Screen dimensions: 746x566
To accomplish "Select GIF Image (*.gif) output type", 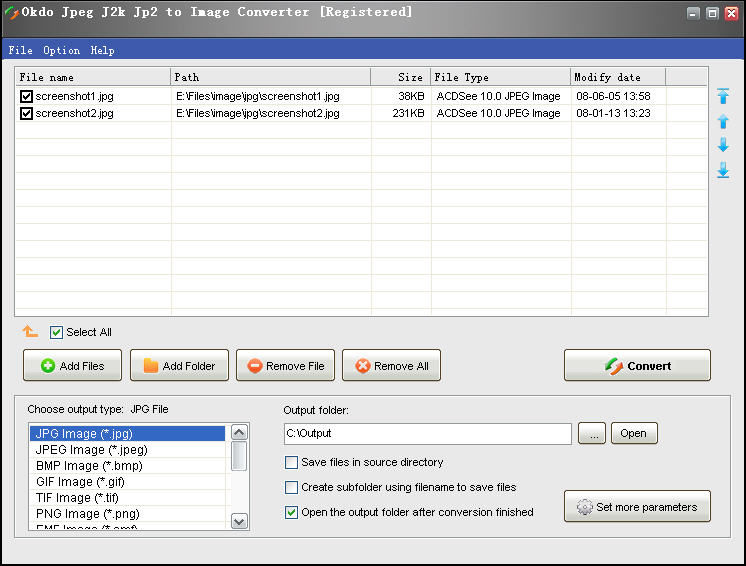I will pyautogui.click(x=127, y=482).
